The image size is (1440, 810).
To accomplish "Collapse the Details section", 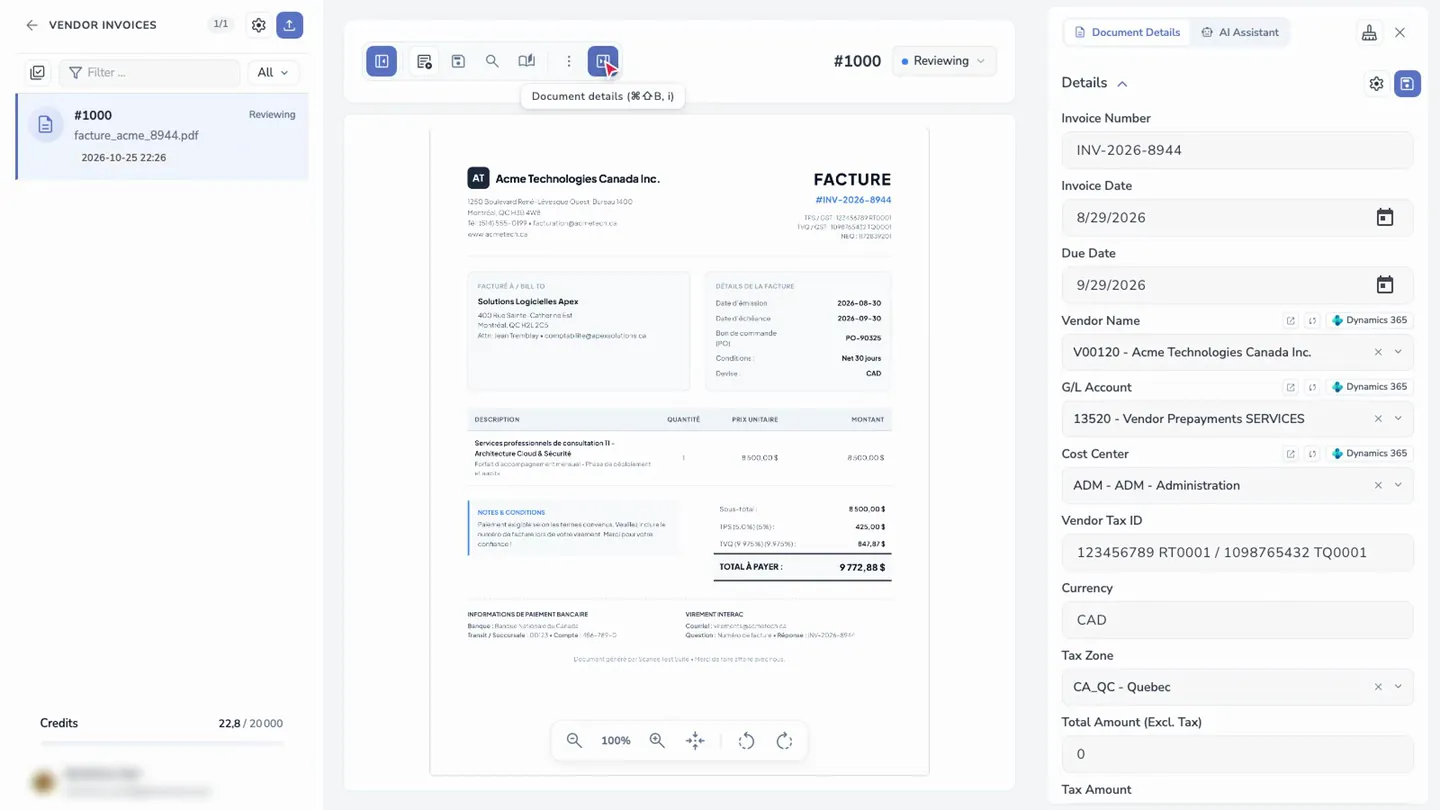I will tap(1122, 84).
